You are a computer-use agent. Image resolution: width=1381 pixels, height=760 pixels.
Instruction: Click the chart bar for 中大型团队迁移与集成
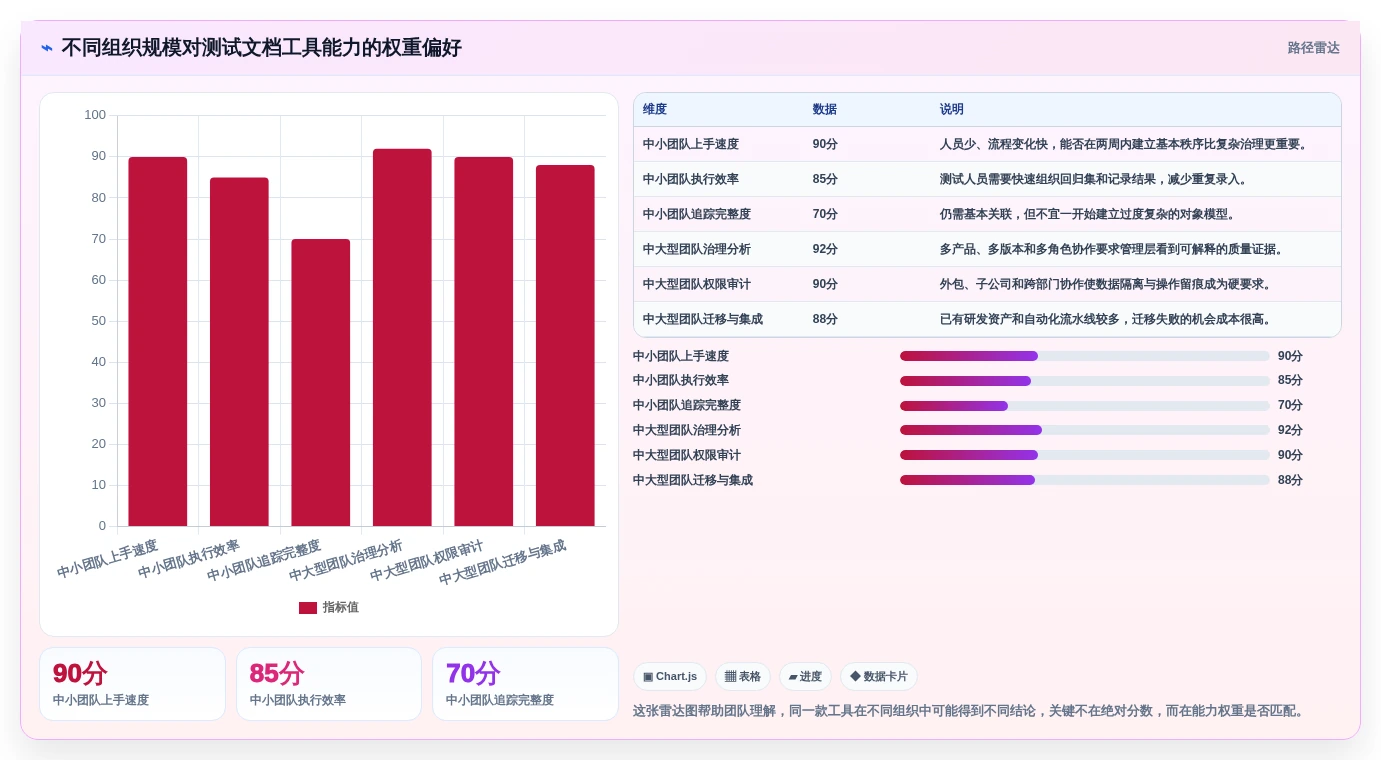(565, 345)
